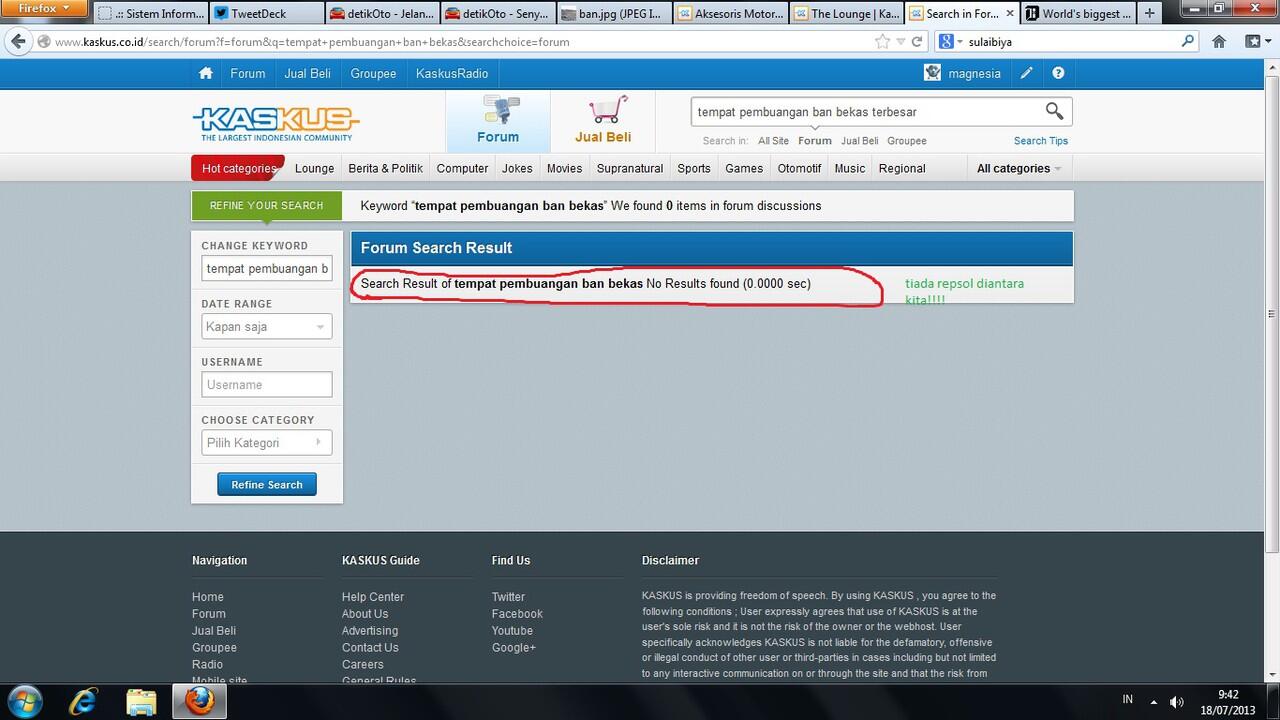The height and width of the screenshot is (720, 1280).
Task: Open the Computer category
Action: [462, 168]
